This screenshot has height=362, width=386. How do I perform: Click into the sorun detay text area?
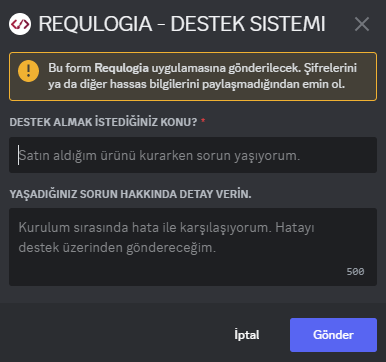193,247
